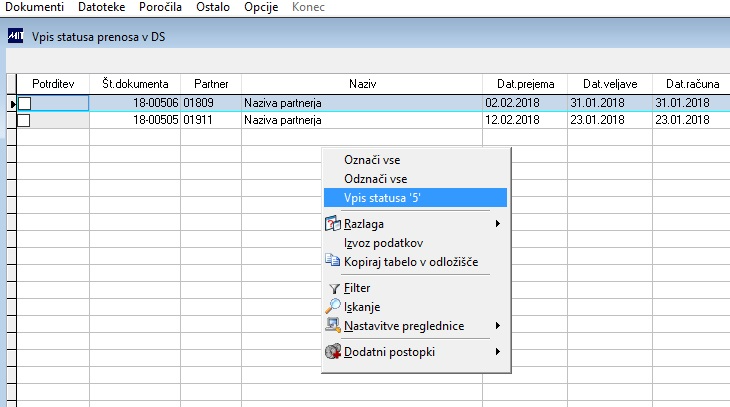730x407 pixels.
Task: Choose Odznači vse from context menu
Action: pyautogui.click(x=415, y=179)
